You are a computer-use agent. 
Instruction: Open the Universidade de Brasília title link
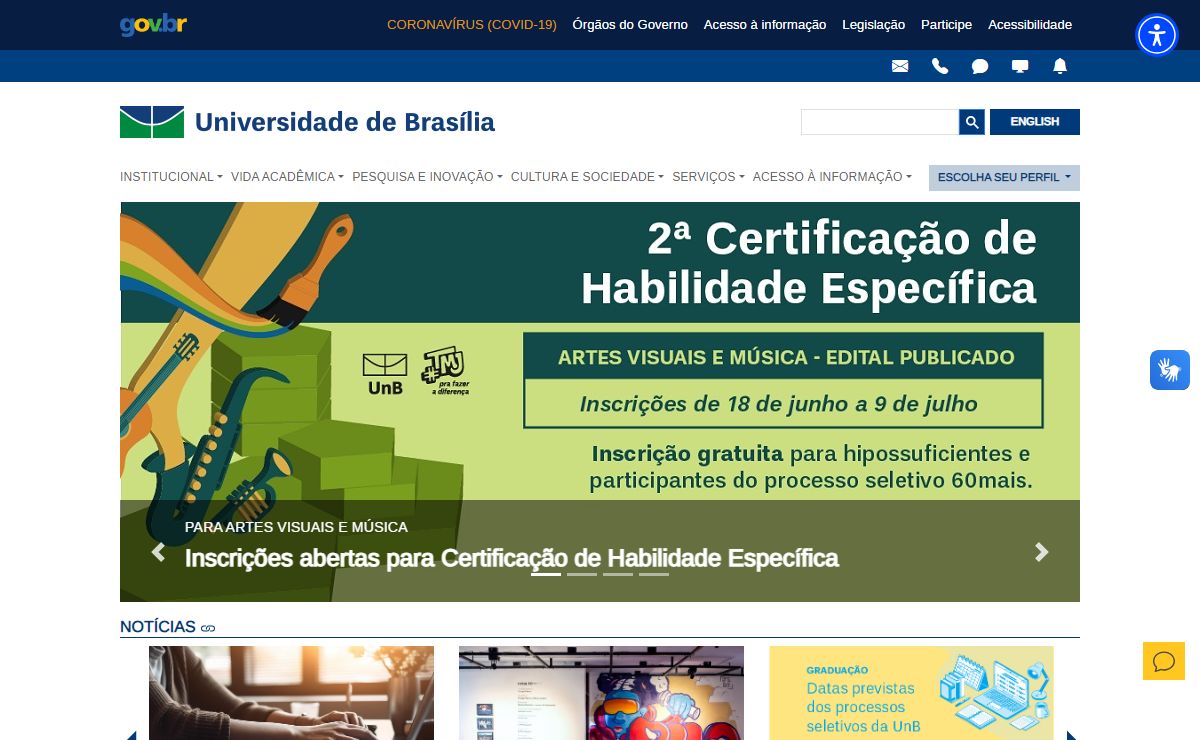345,122
